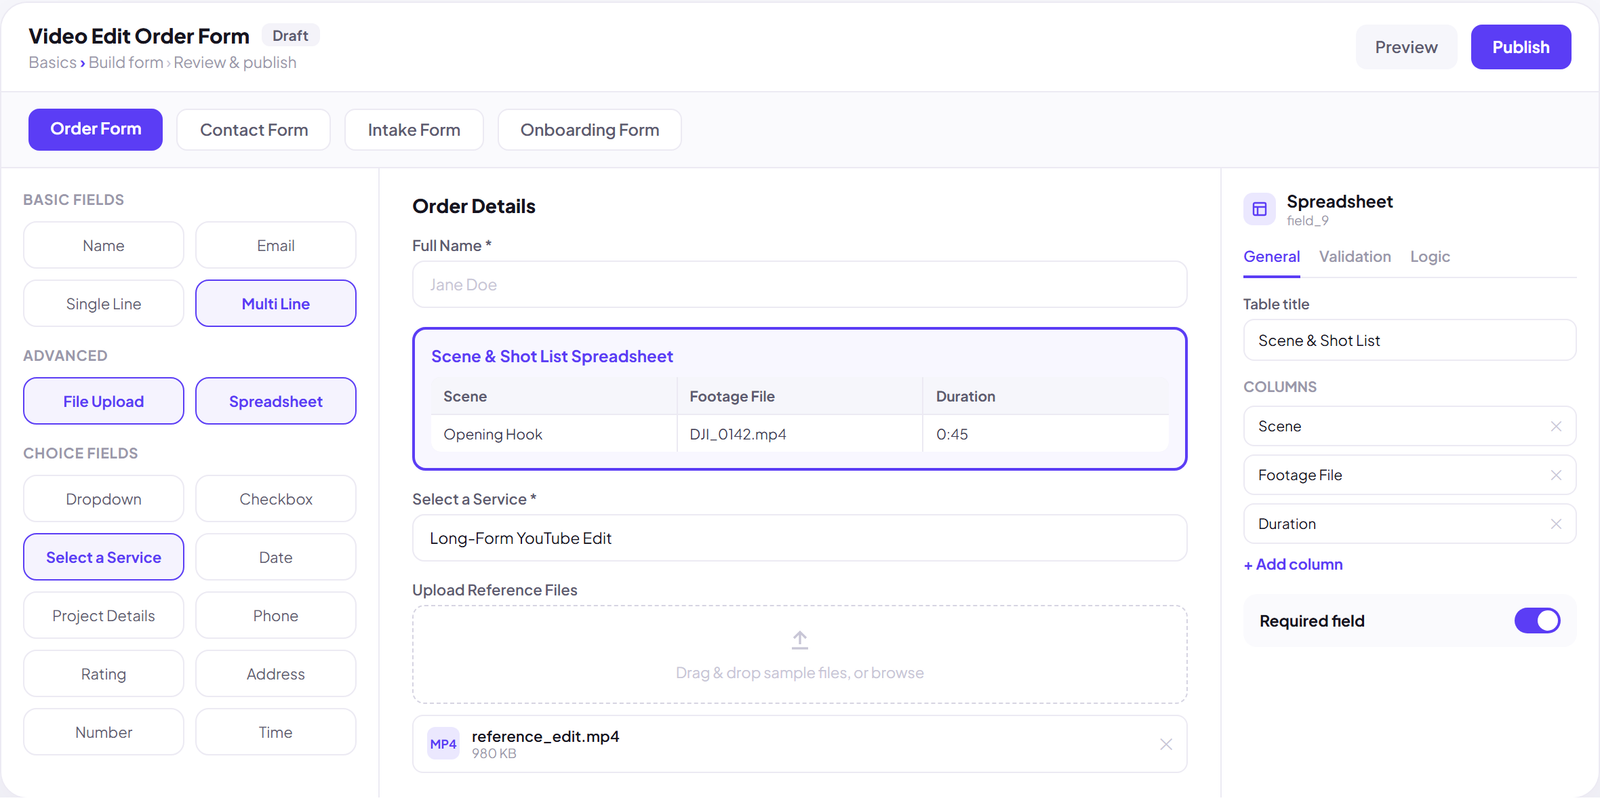The image size is (1600, 799).
Task: Click the reference_edit.mp4 file name
Action: pyautogui.click(x=545, y=737)
